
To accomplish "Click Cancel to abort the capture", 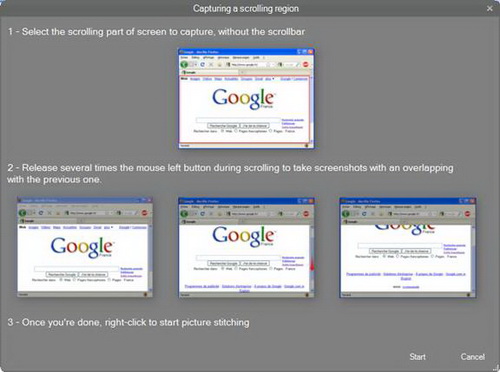I will 473,357.
